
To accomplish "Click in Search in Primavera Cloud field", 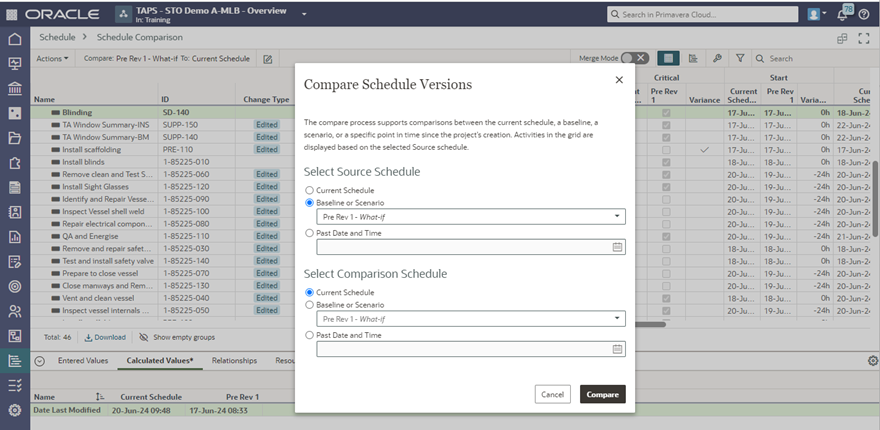I will [x=702, y=15].
